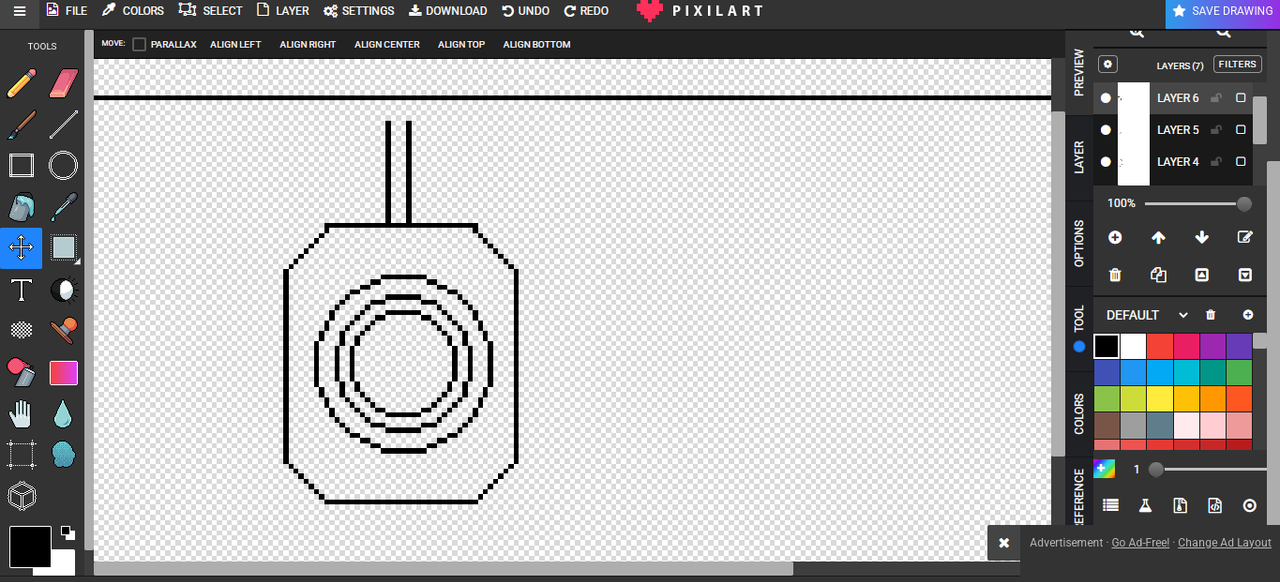Add a new color palette
Viewport: 1280px width, 582px height.
point(1247,315)
